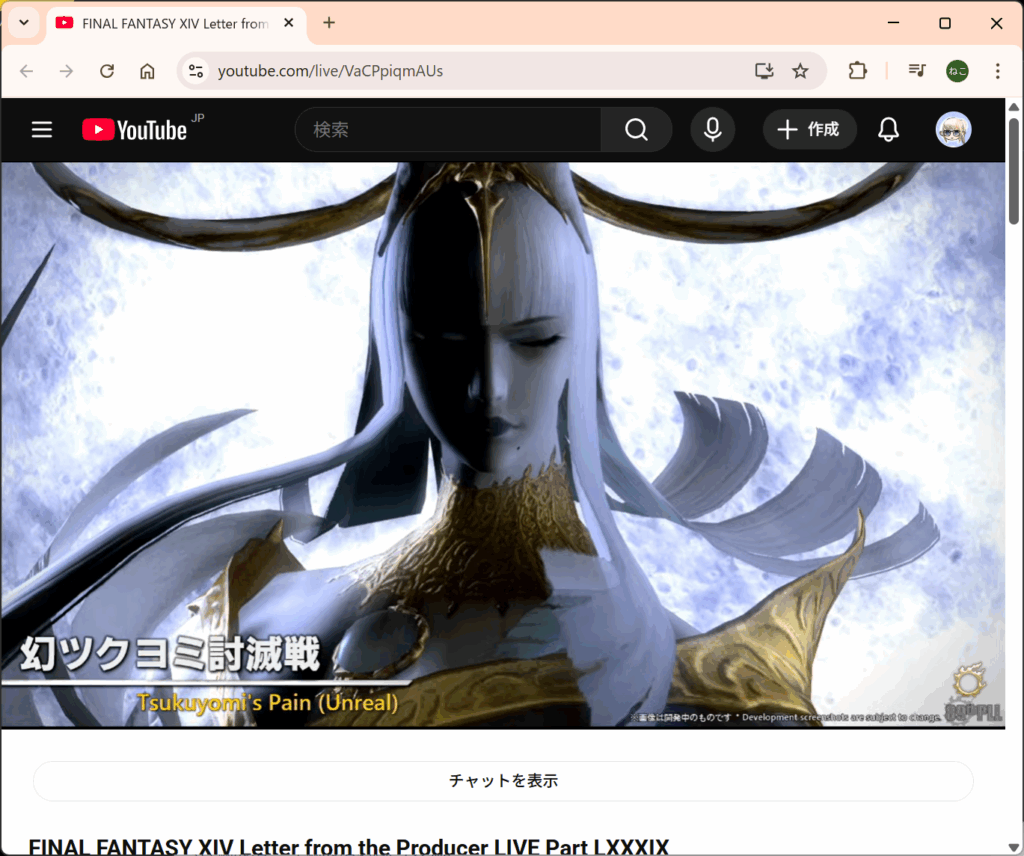Open the media controls icon in toolbar

pos(916,71)
